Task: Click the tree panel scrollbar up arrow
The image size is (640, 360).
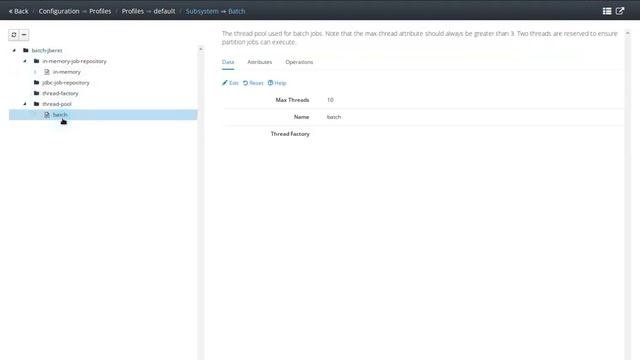Action: click(x=200, y=49)
